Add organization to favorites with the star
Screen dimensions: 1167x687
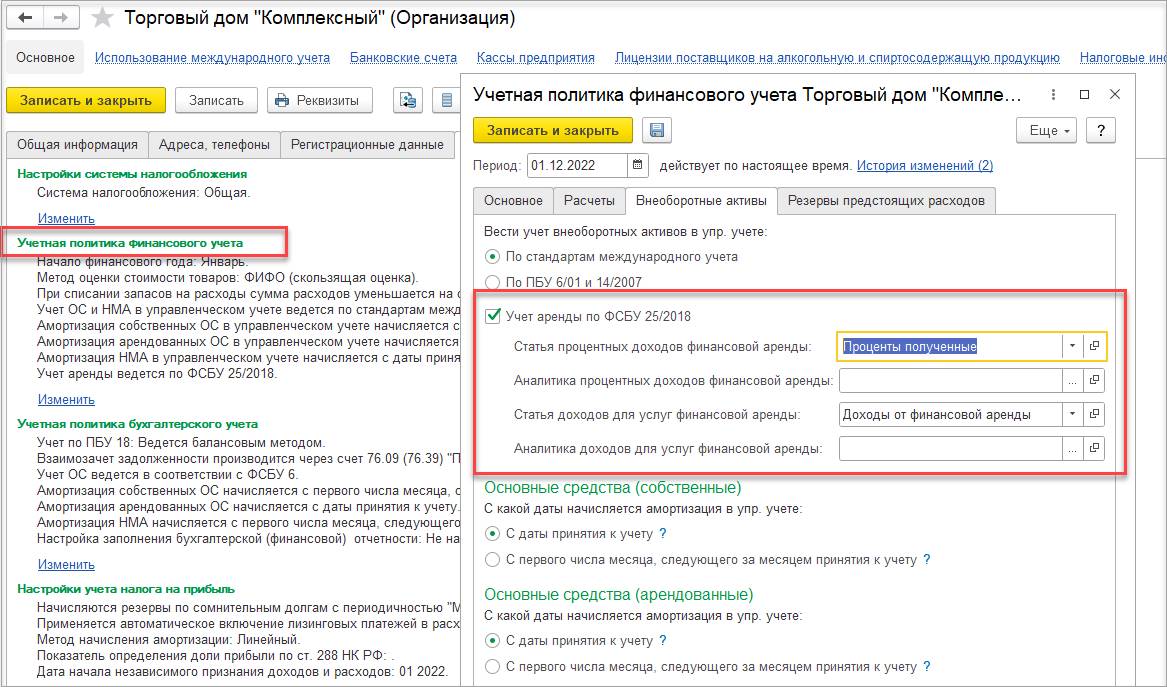102,18
